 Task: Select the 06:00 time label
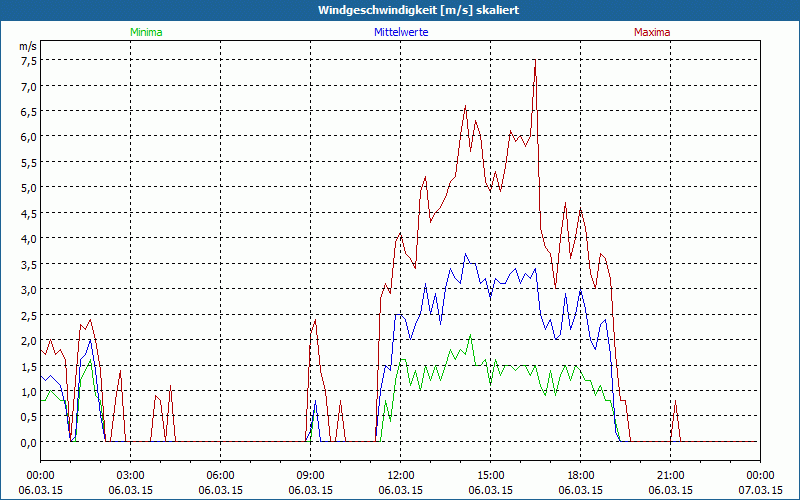[220, 475]
